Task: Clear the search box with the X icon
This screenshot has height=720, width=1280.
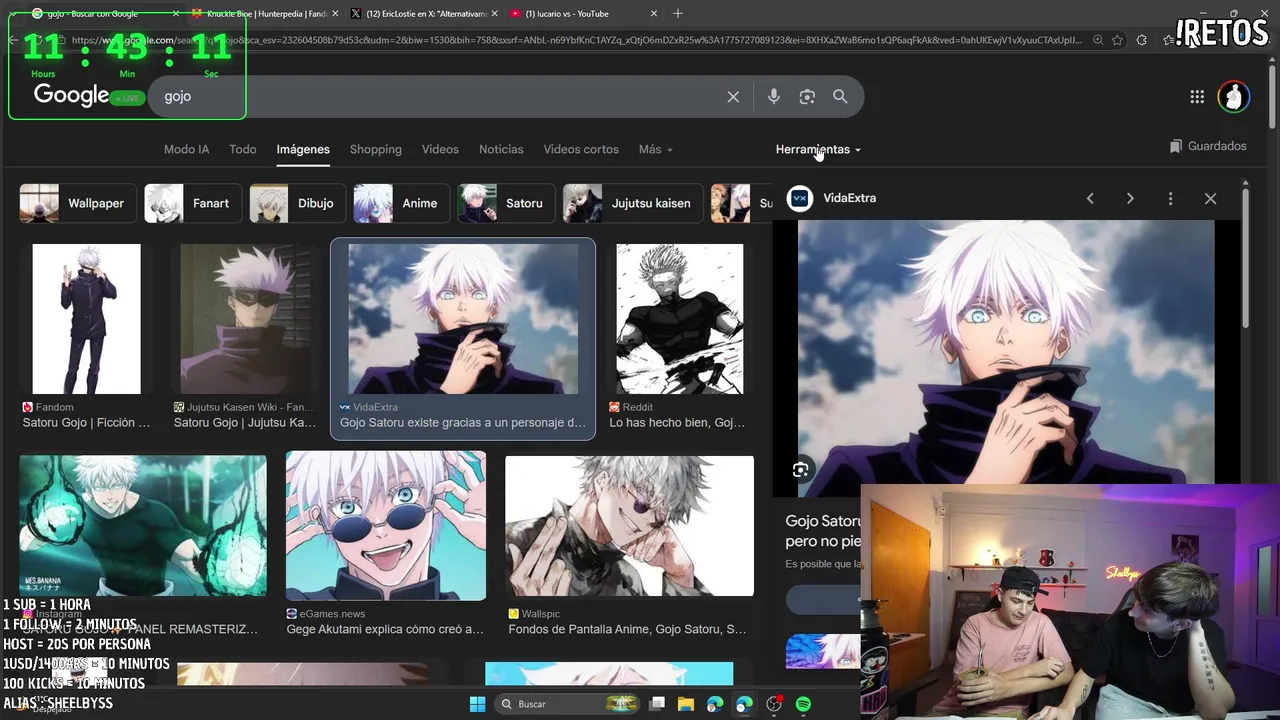Action: tap(733, 97)
